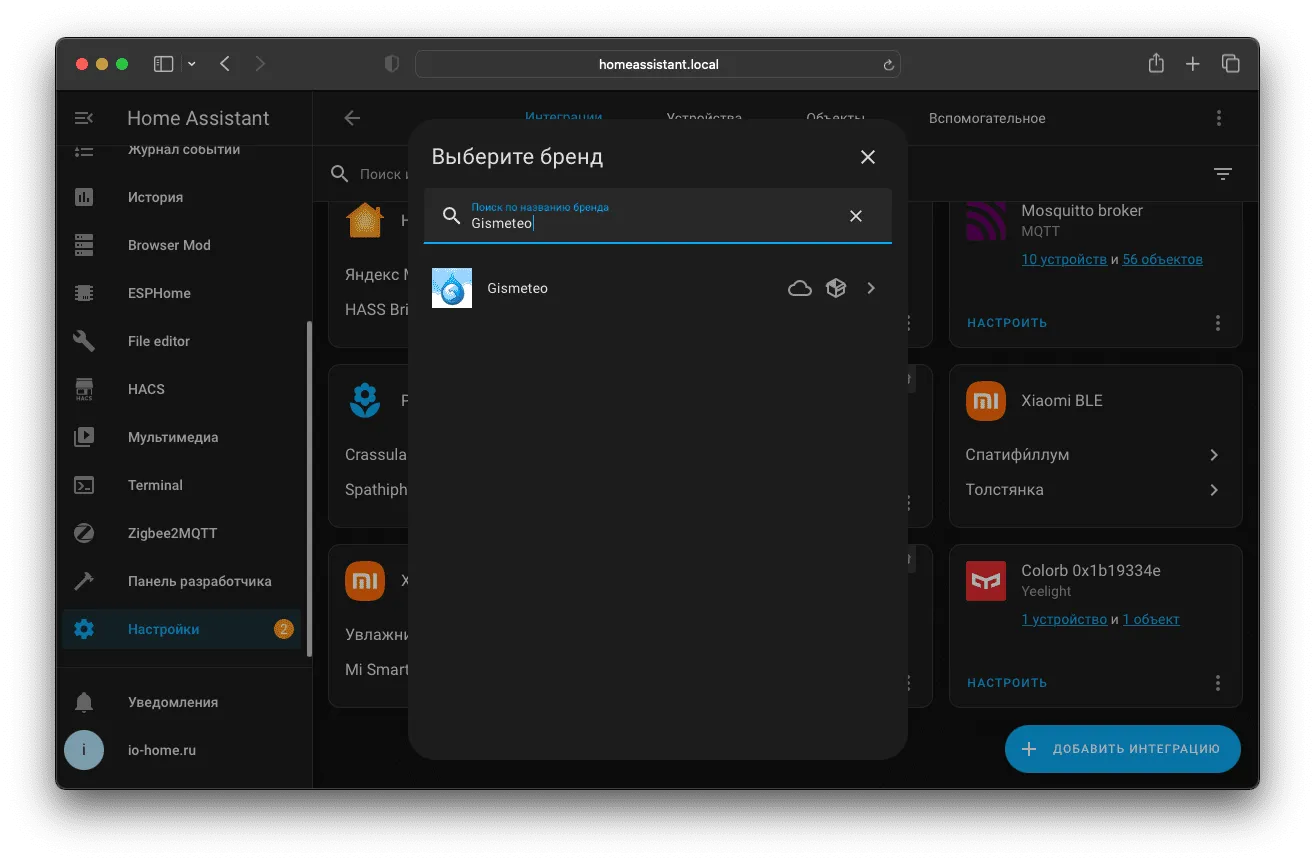Clear the brand search field
The image size is (1315, 863).
(856, 216)
